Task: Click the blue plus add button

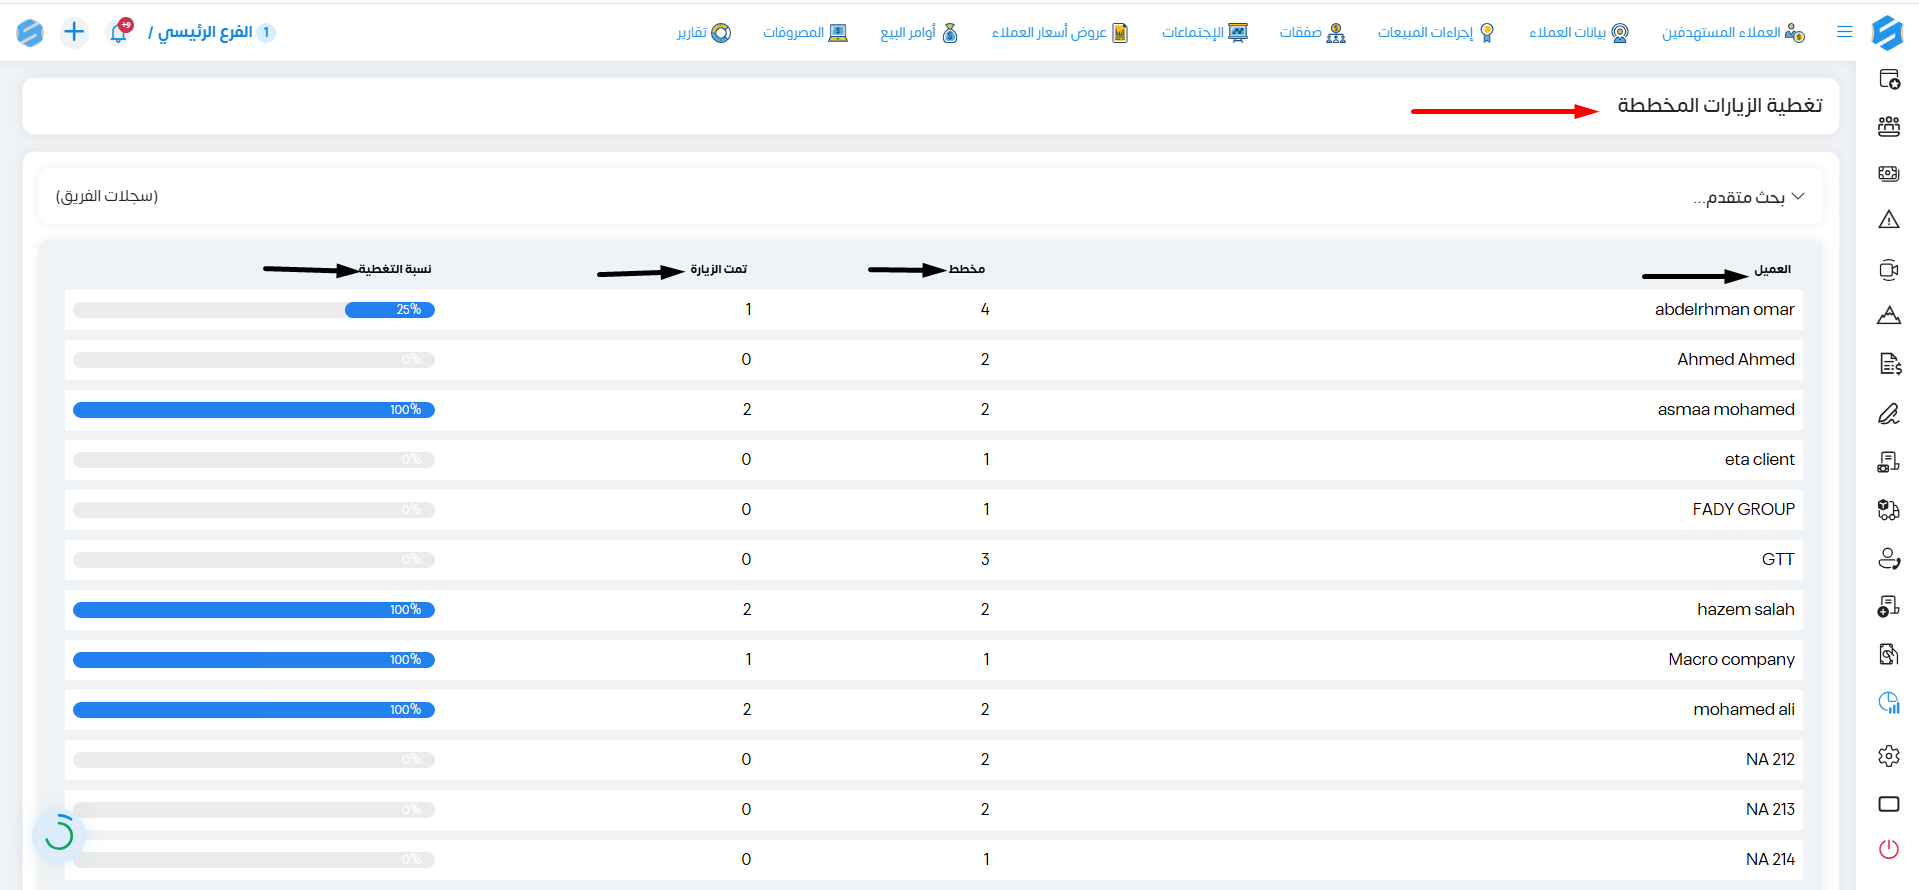Action: (74, 32)
